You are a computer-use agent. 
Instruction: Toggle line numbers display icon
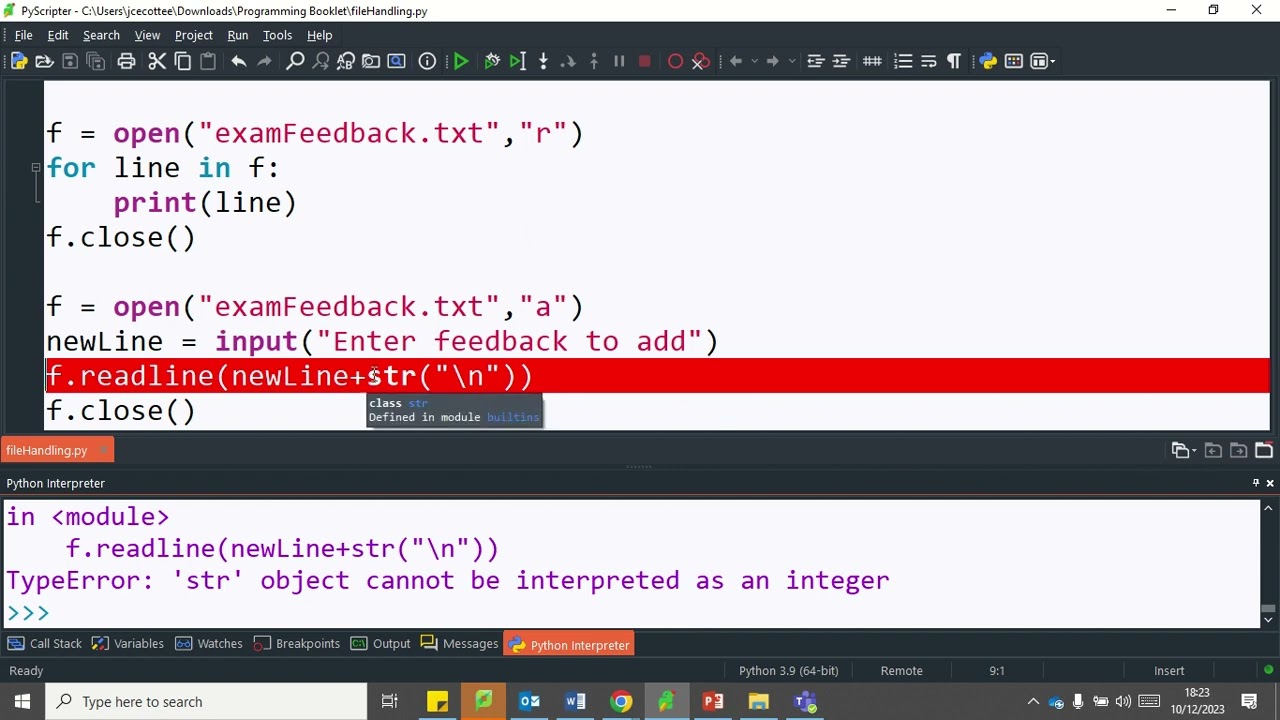(x=903, y=61)
